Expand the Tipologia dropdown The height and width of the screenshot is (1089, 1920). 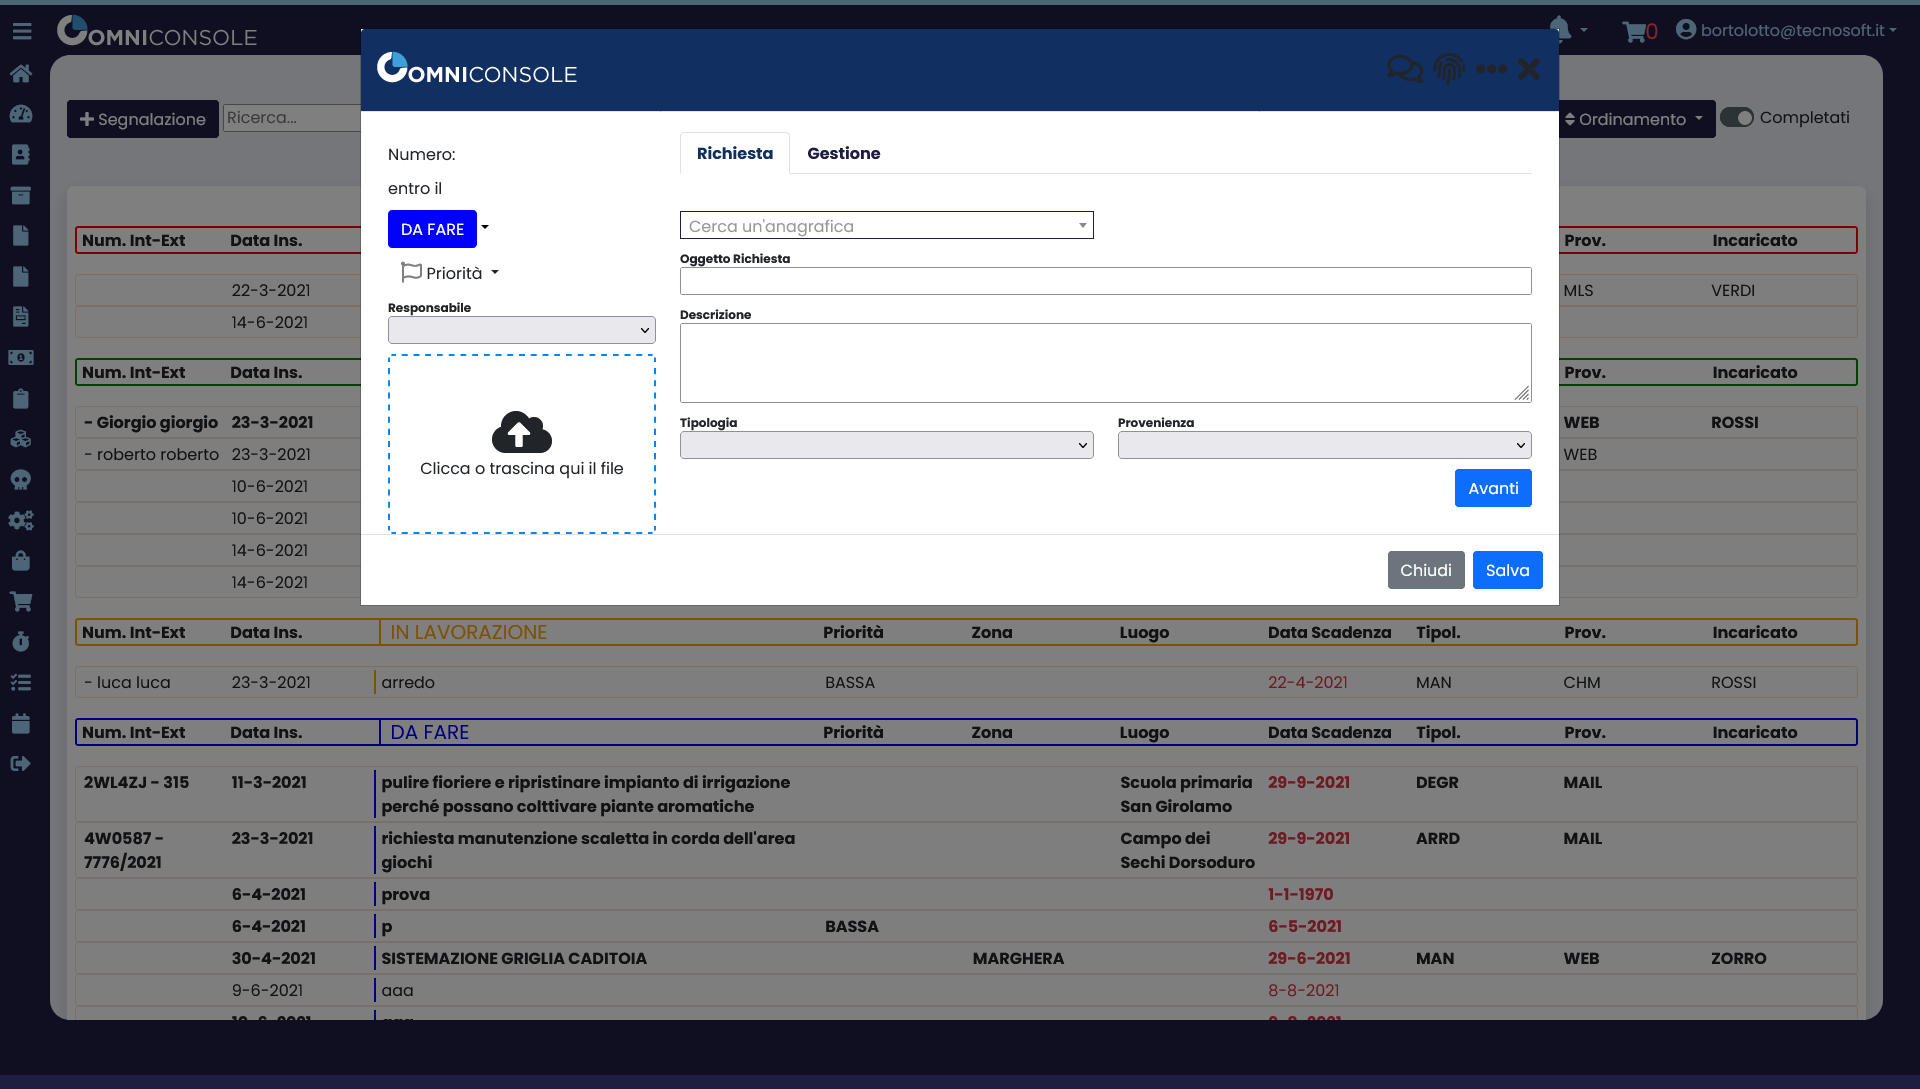(x=886, y=444)
